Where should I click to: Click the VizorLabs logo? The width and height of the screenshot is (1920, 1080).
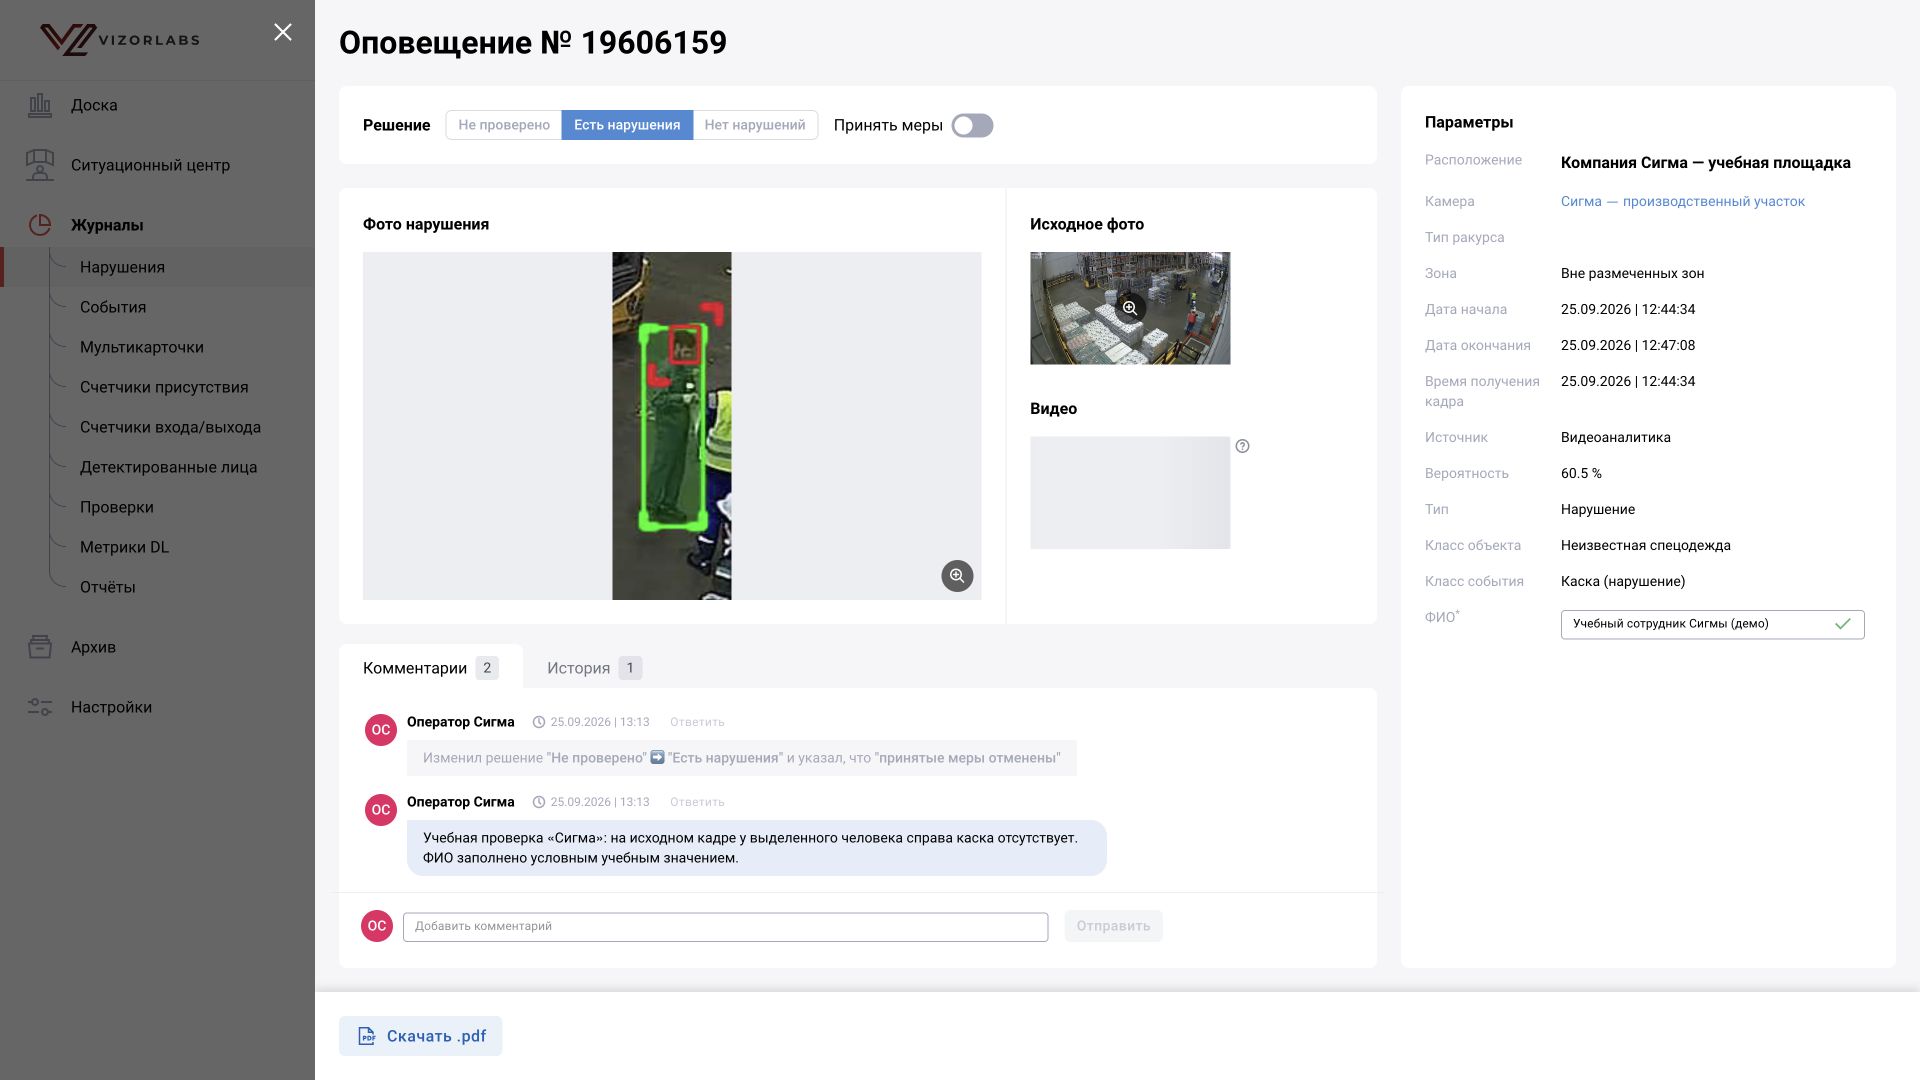(x=120, y=40)
